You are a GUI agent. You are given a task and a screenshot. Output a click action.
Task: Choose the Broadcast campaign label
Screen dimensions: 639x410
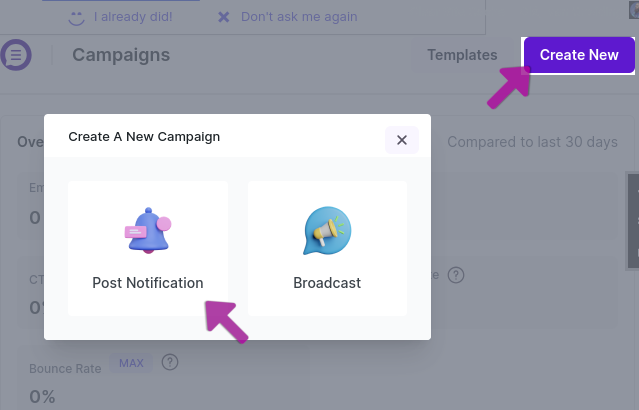click(327, 283)
